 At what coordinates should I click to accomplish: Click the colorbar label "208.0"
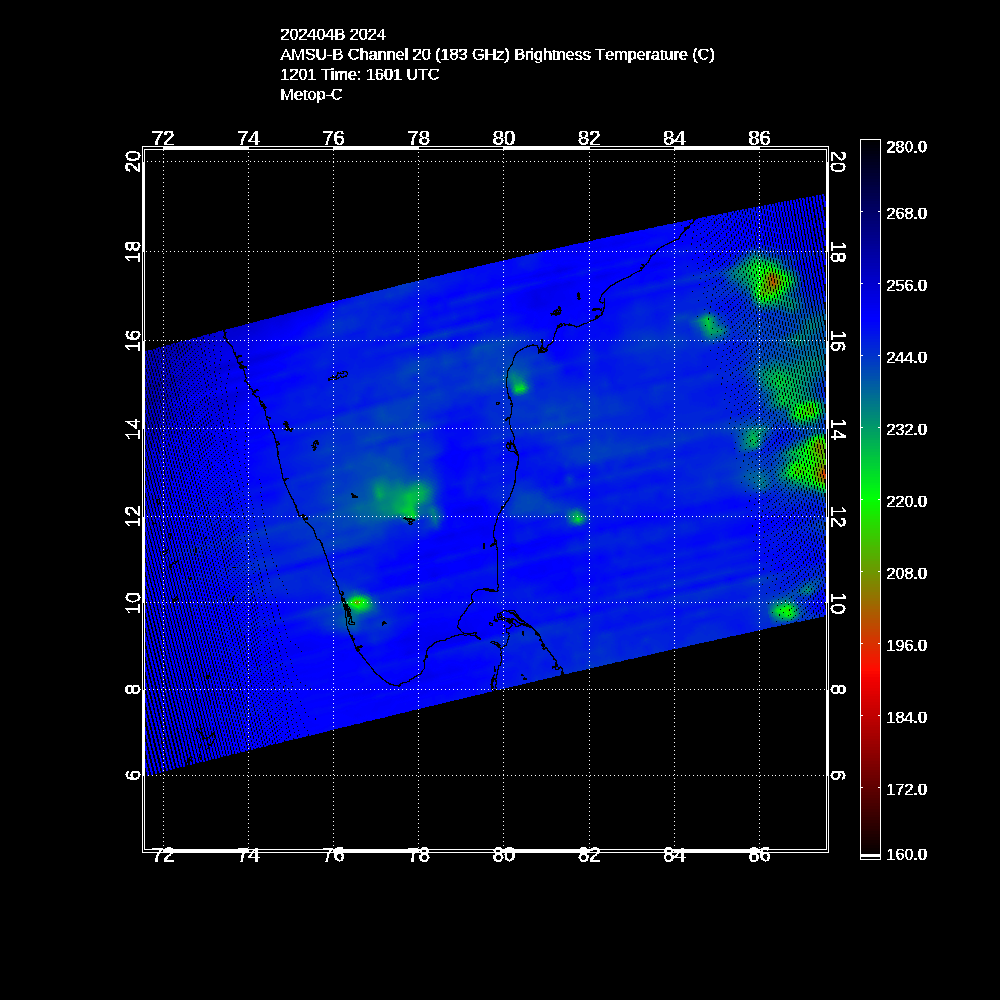[x=906, y=574]
